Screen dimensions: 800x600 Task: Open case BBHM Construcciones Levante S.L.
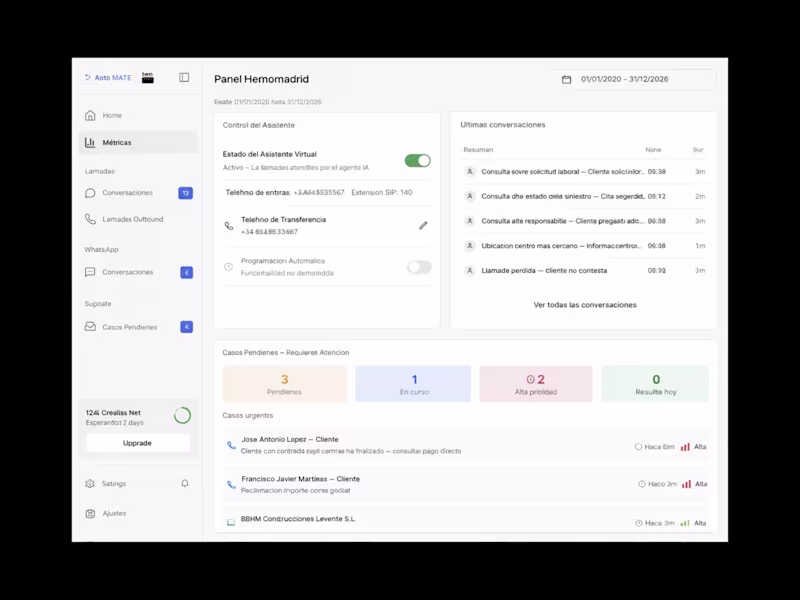465,521
